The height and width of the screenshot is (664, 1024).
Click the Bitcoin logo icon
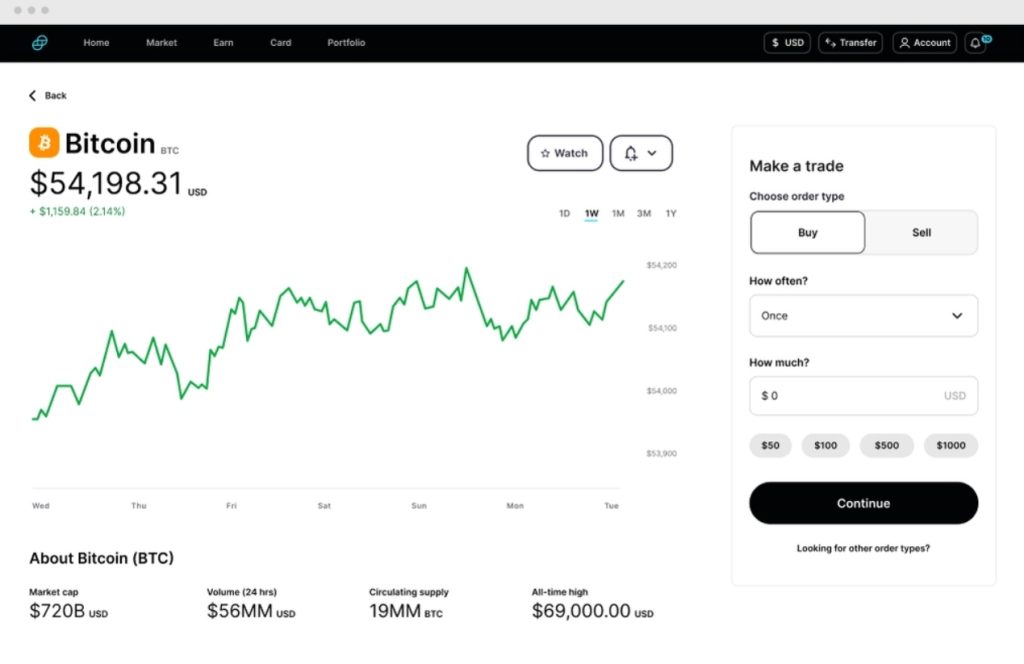pyautogui.click(x=43, y=142)
